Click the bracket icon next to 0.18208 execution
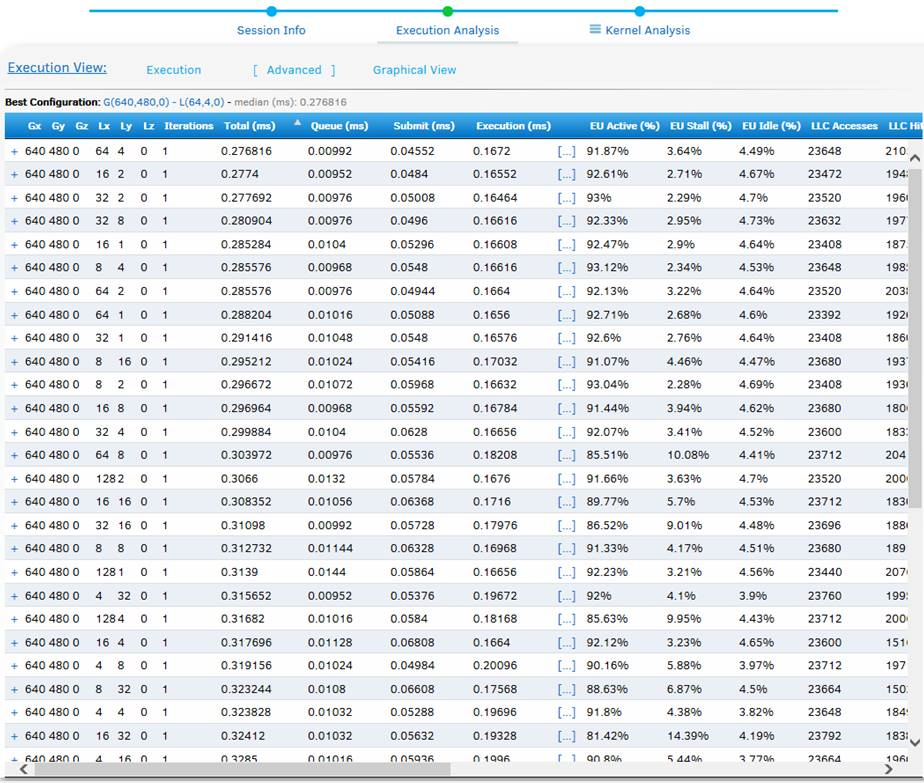This screenshot has height=783, width=924. (566, 455)
